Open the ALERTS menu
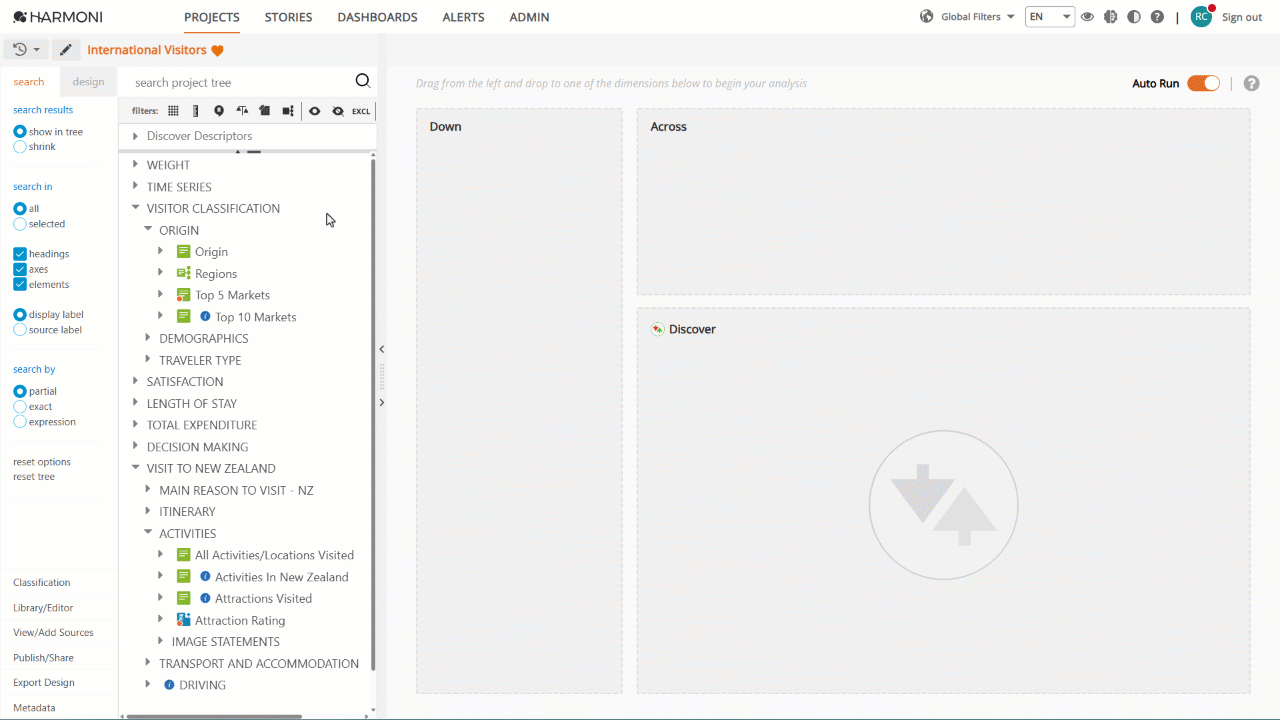 pos(463,17)
